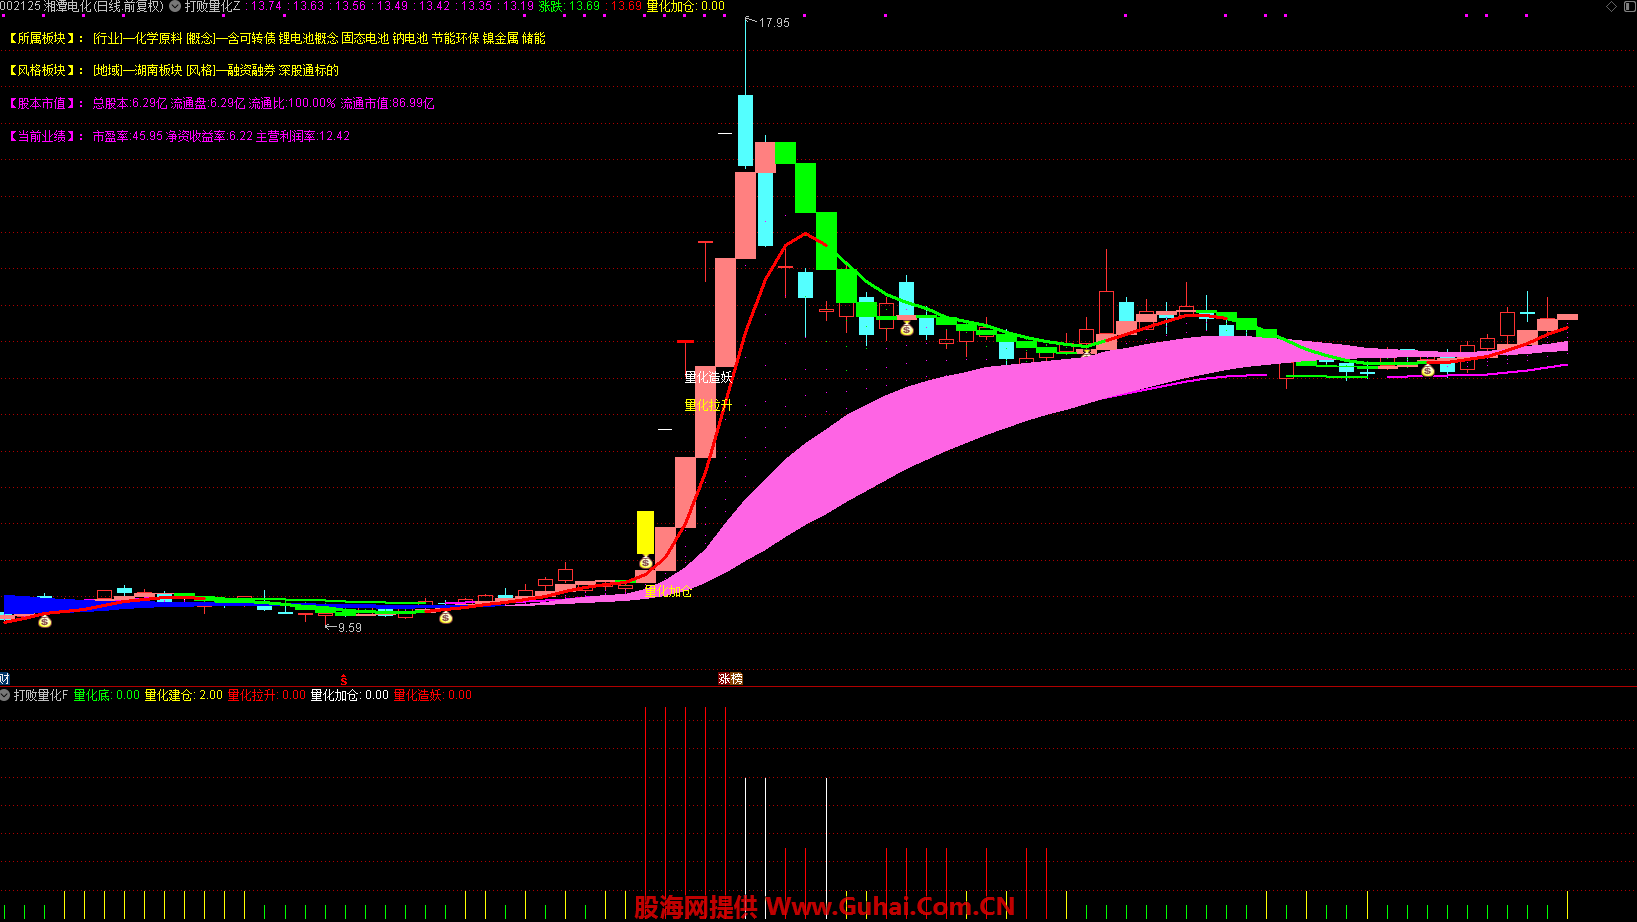Open the dropdown arrow beside 打败量化Z
The height and width of the screenshot is (922, 1637).
[176, 6]
